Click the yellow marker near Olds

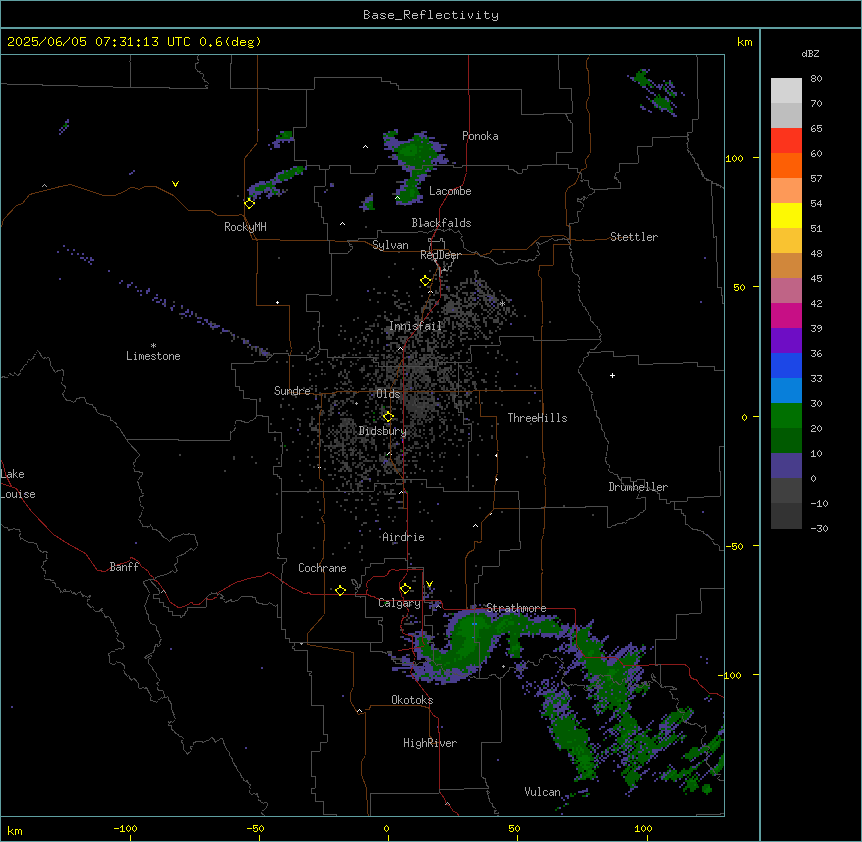point(388,417)
